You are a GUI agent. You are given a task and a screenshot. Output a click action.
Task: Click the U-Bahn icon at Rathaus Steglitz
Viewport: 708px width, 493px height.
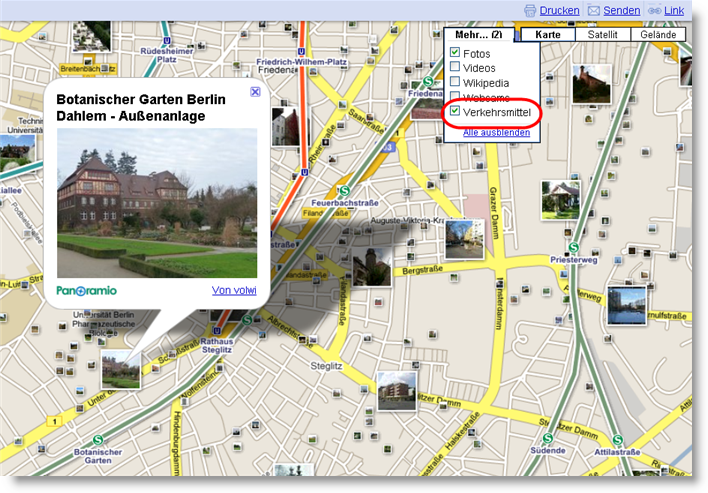click(x=217, y=332)
